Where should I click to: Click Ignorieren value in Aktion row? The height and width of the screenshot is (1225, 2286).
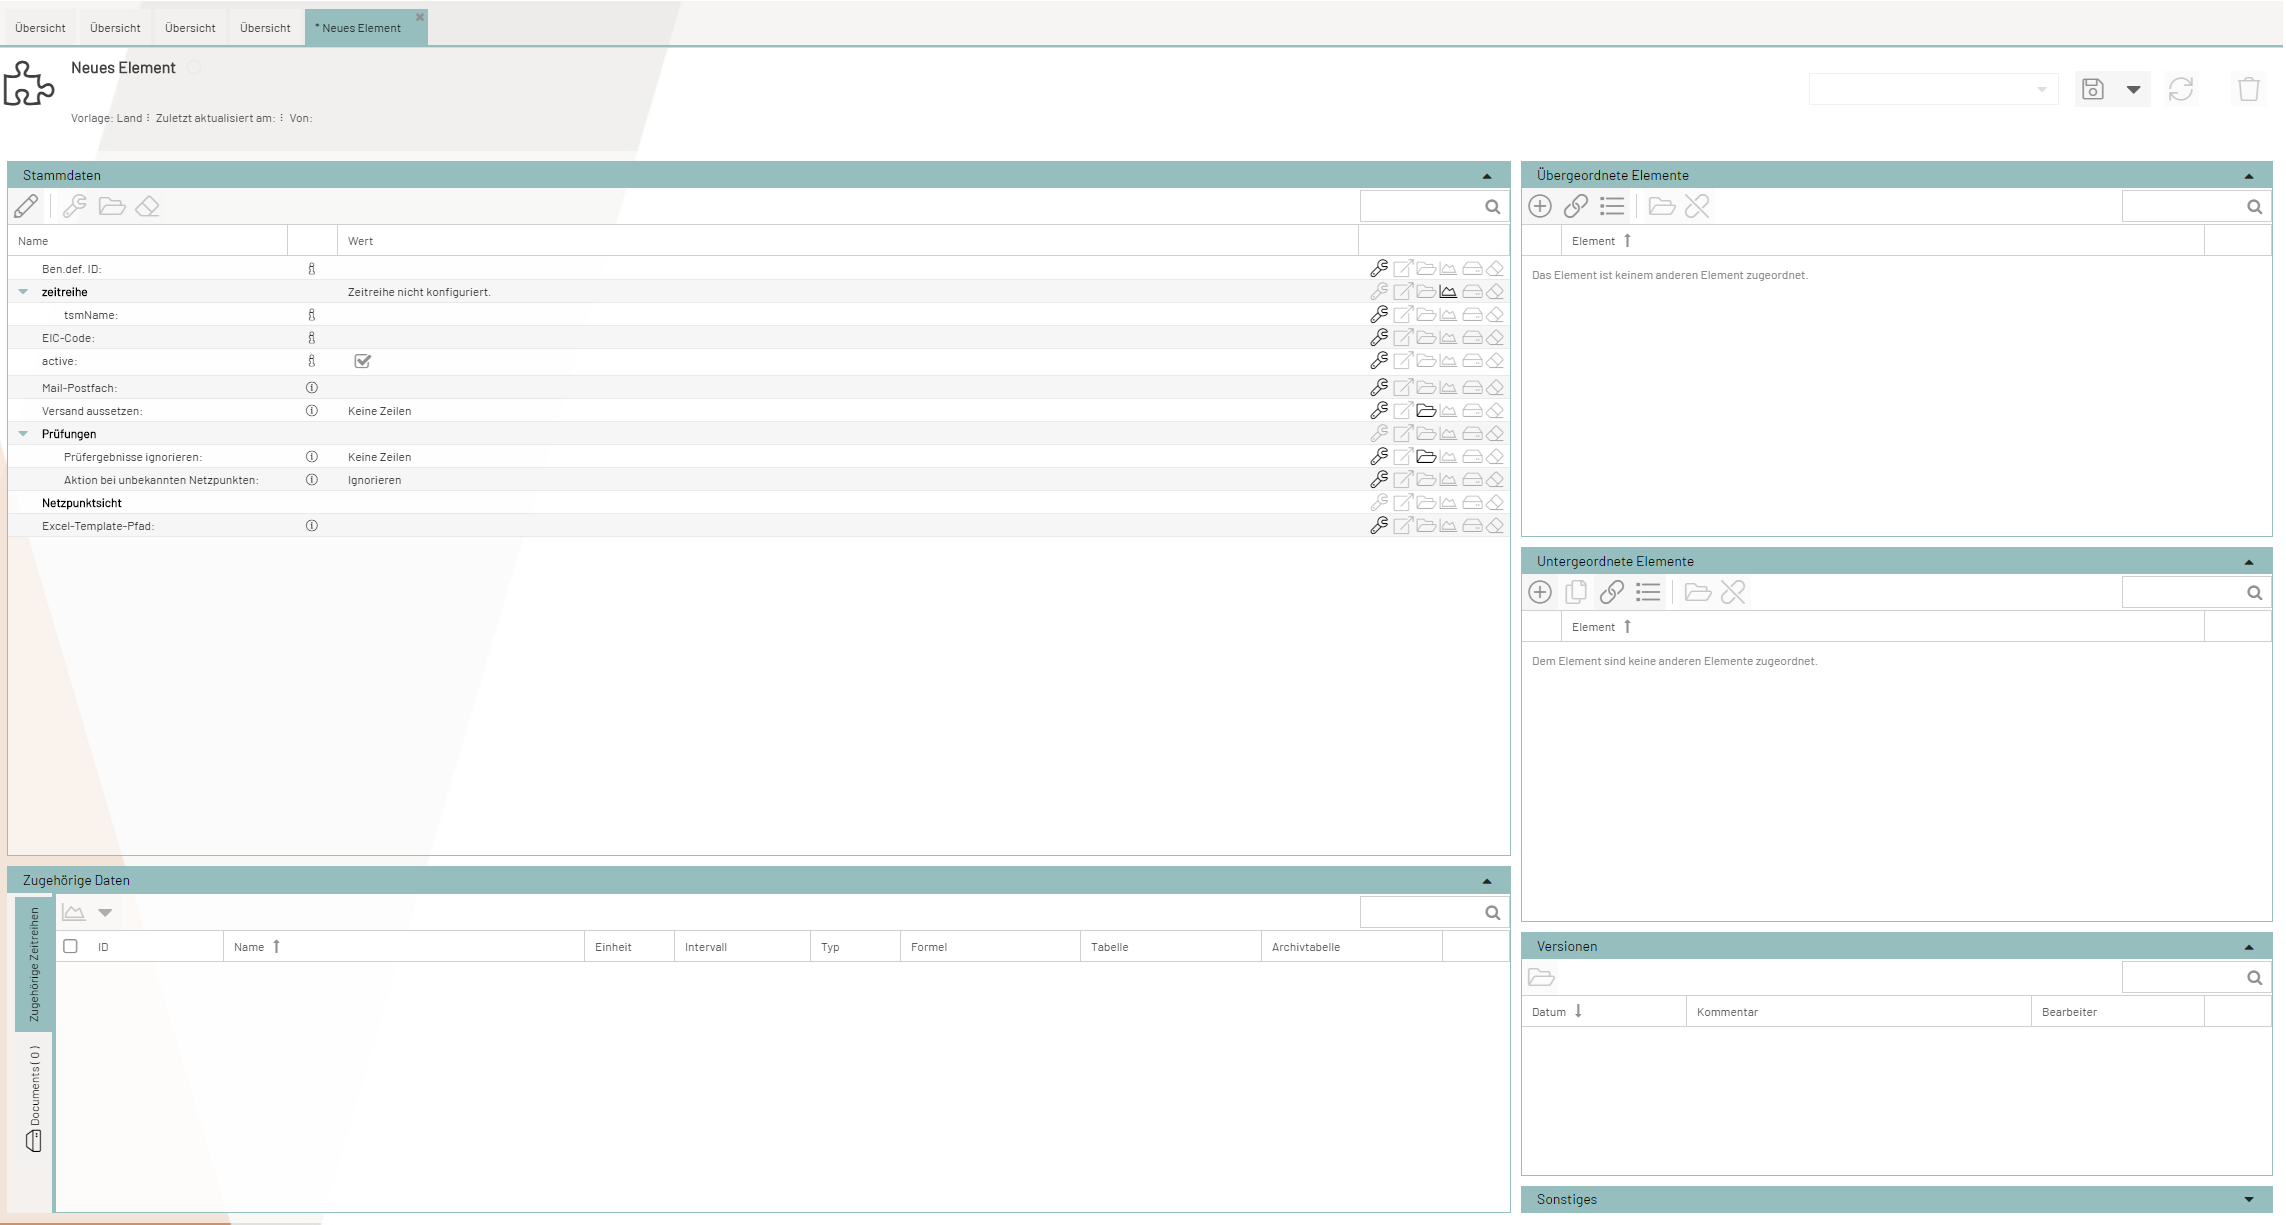pyautogui.click(x=374, y=480)
